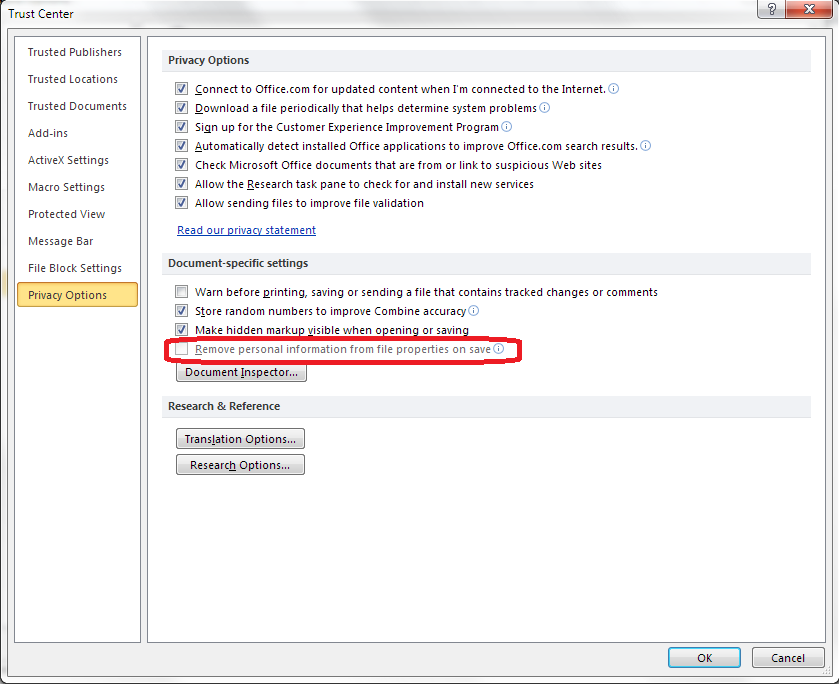Screen dimensions: 839x684
Task: Uncheck Connect to Office.com for updated content
Action: pos(182,89)
